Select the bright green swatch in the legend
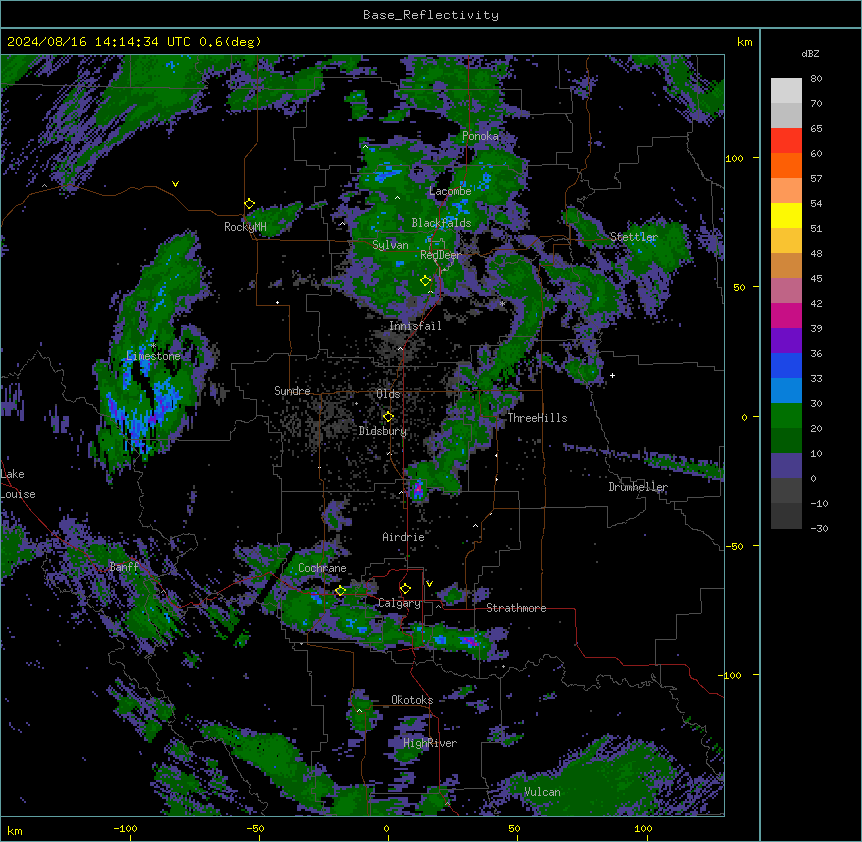The image size is (862, 842). tap(786, 416)
